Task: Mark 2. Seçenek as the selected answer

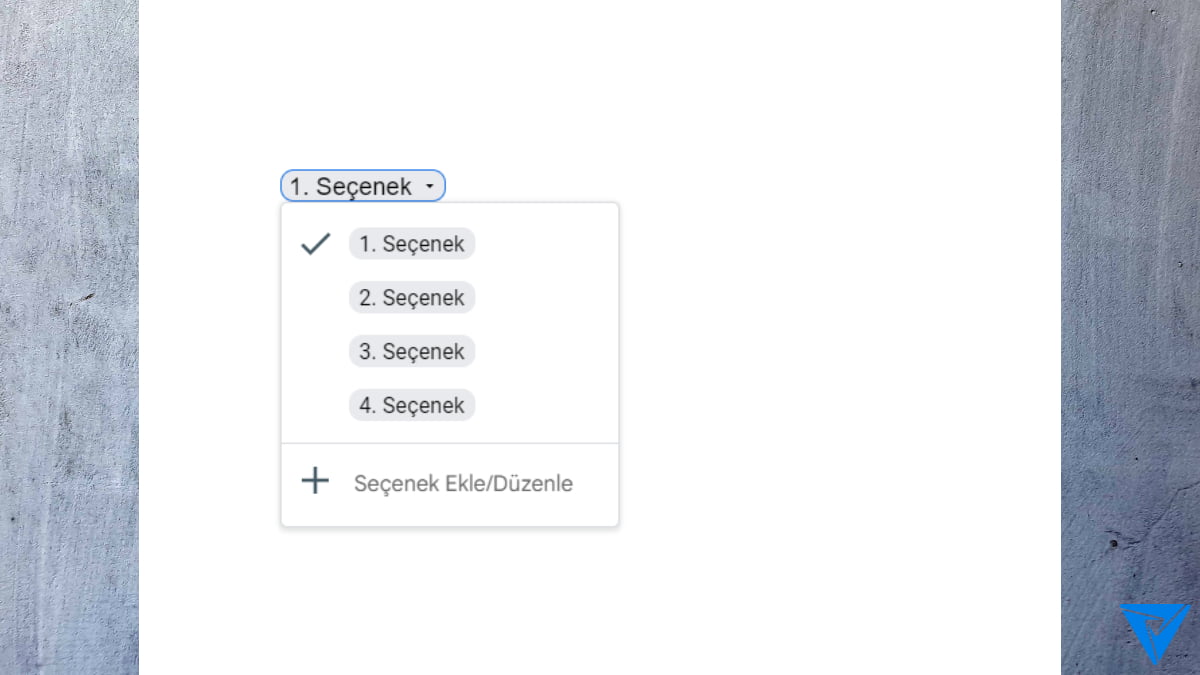Action: 411,297
